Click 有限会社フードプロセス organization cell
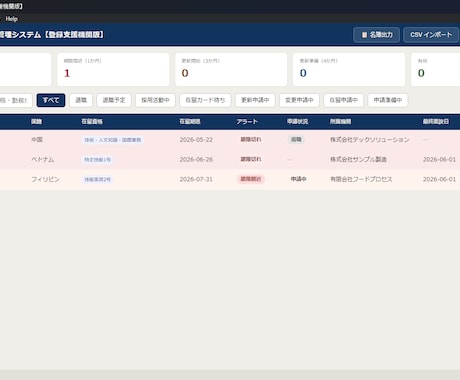460x380 pixels. coord(361,179)
